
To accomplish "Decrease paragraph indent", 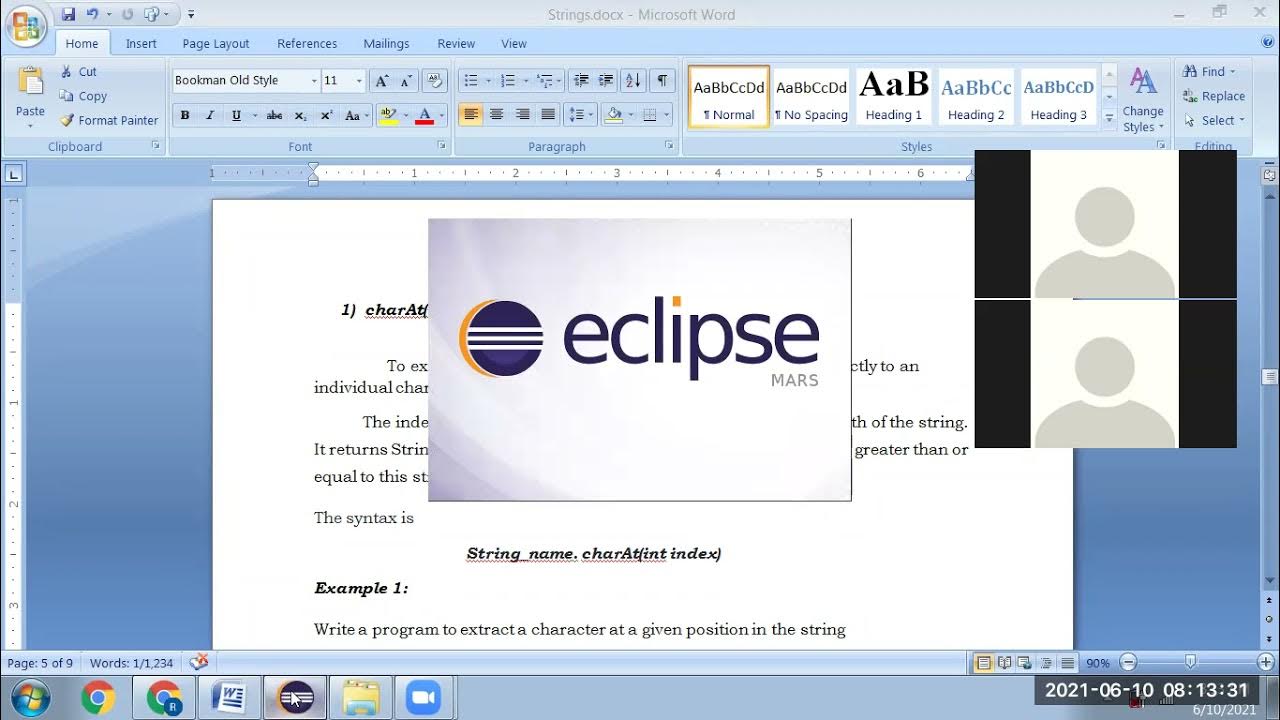I will pos(581,81).
